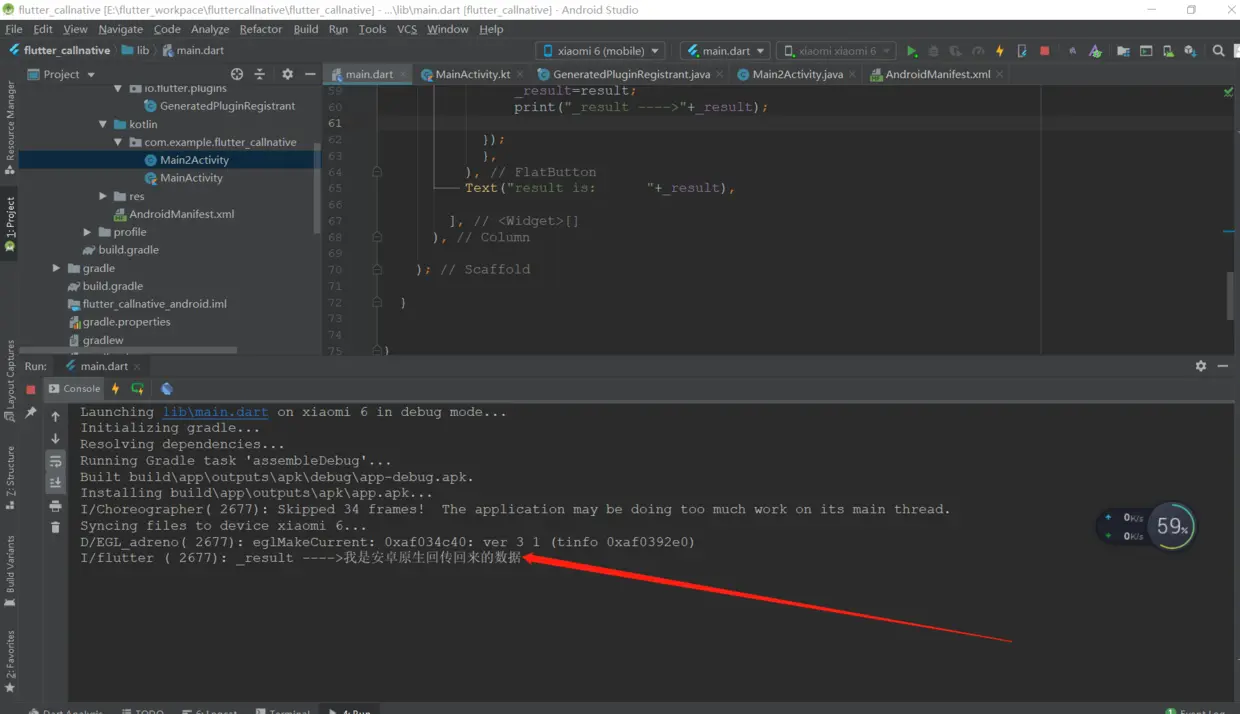Image resolution: width=1240 pixels, height=714 pixels.
Task: Open the Project view selector dropdown
Action: [x=62, y=74]
